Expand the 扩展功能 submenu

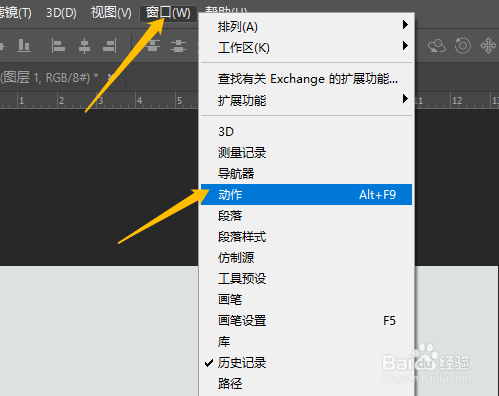tap(306, 100)
